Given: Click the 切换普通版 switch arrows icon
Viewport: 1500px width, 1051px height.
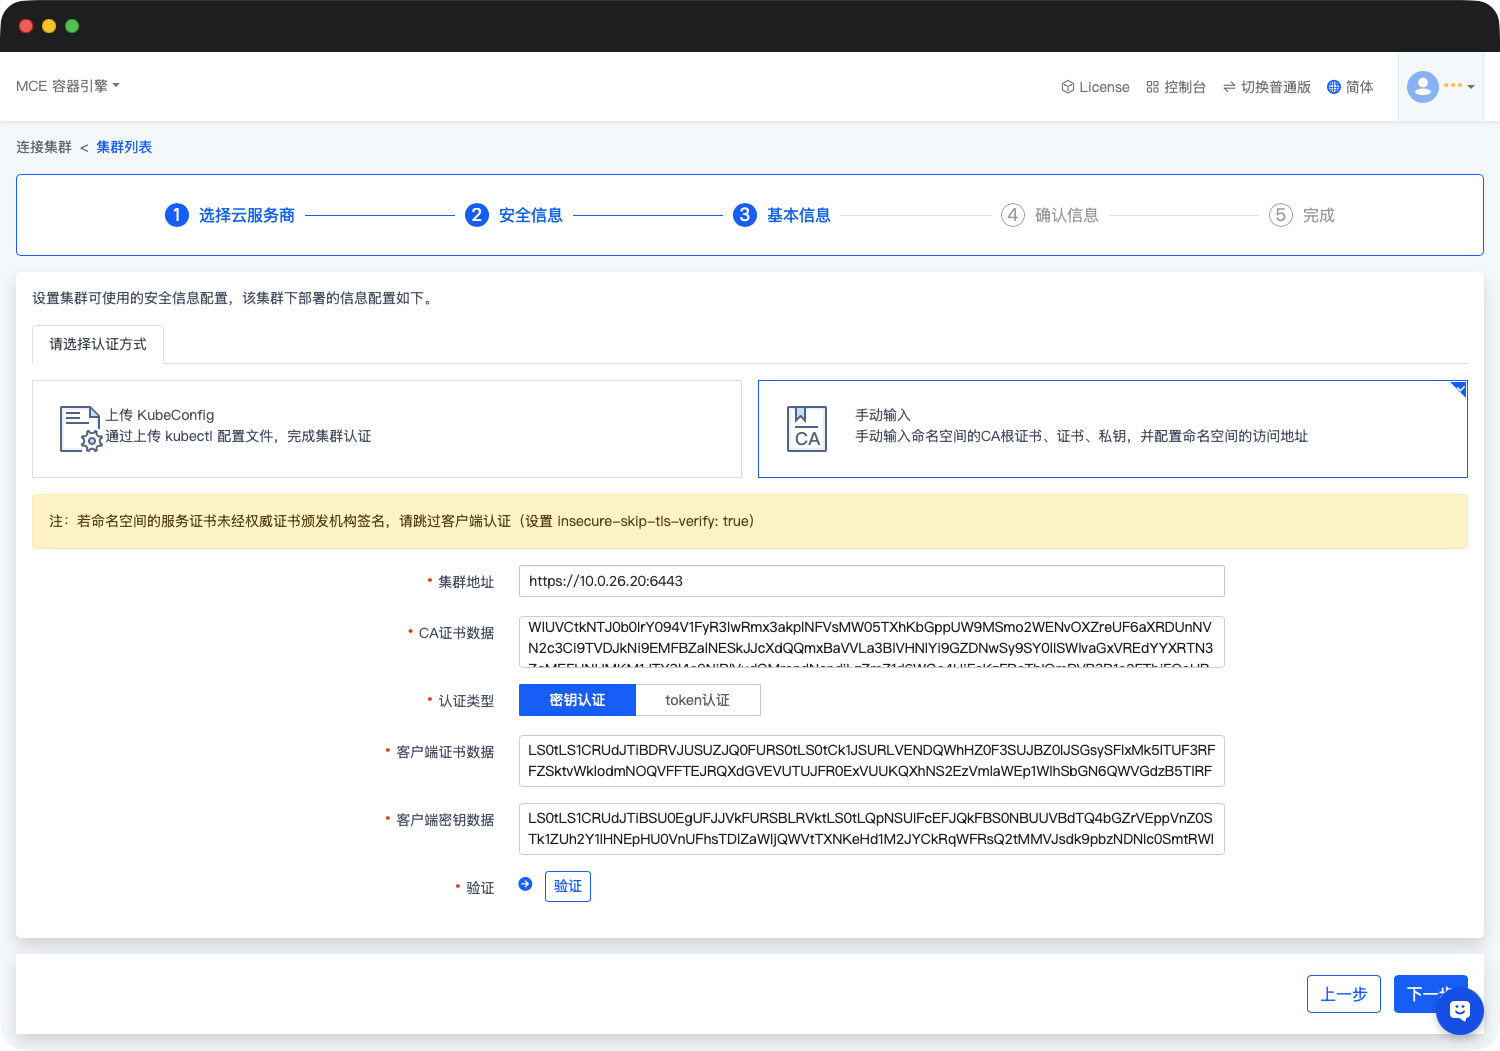Looking at the screenshot, I should point(1229,87).
